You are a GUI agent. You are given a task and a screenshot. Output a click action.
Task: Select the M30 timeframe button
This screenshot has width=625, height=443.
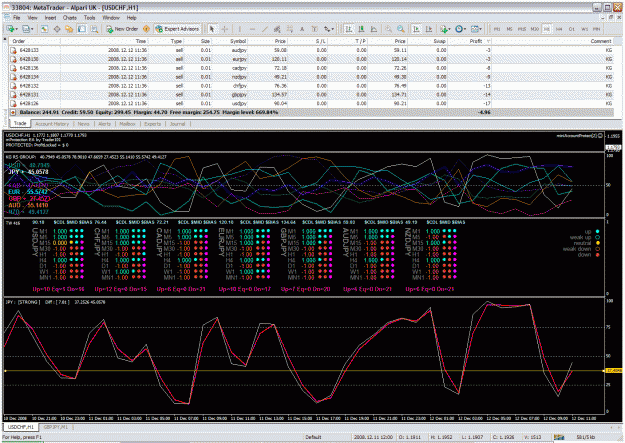534,29
